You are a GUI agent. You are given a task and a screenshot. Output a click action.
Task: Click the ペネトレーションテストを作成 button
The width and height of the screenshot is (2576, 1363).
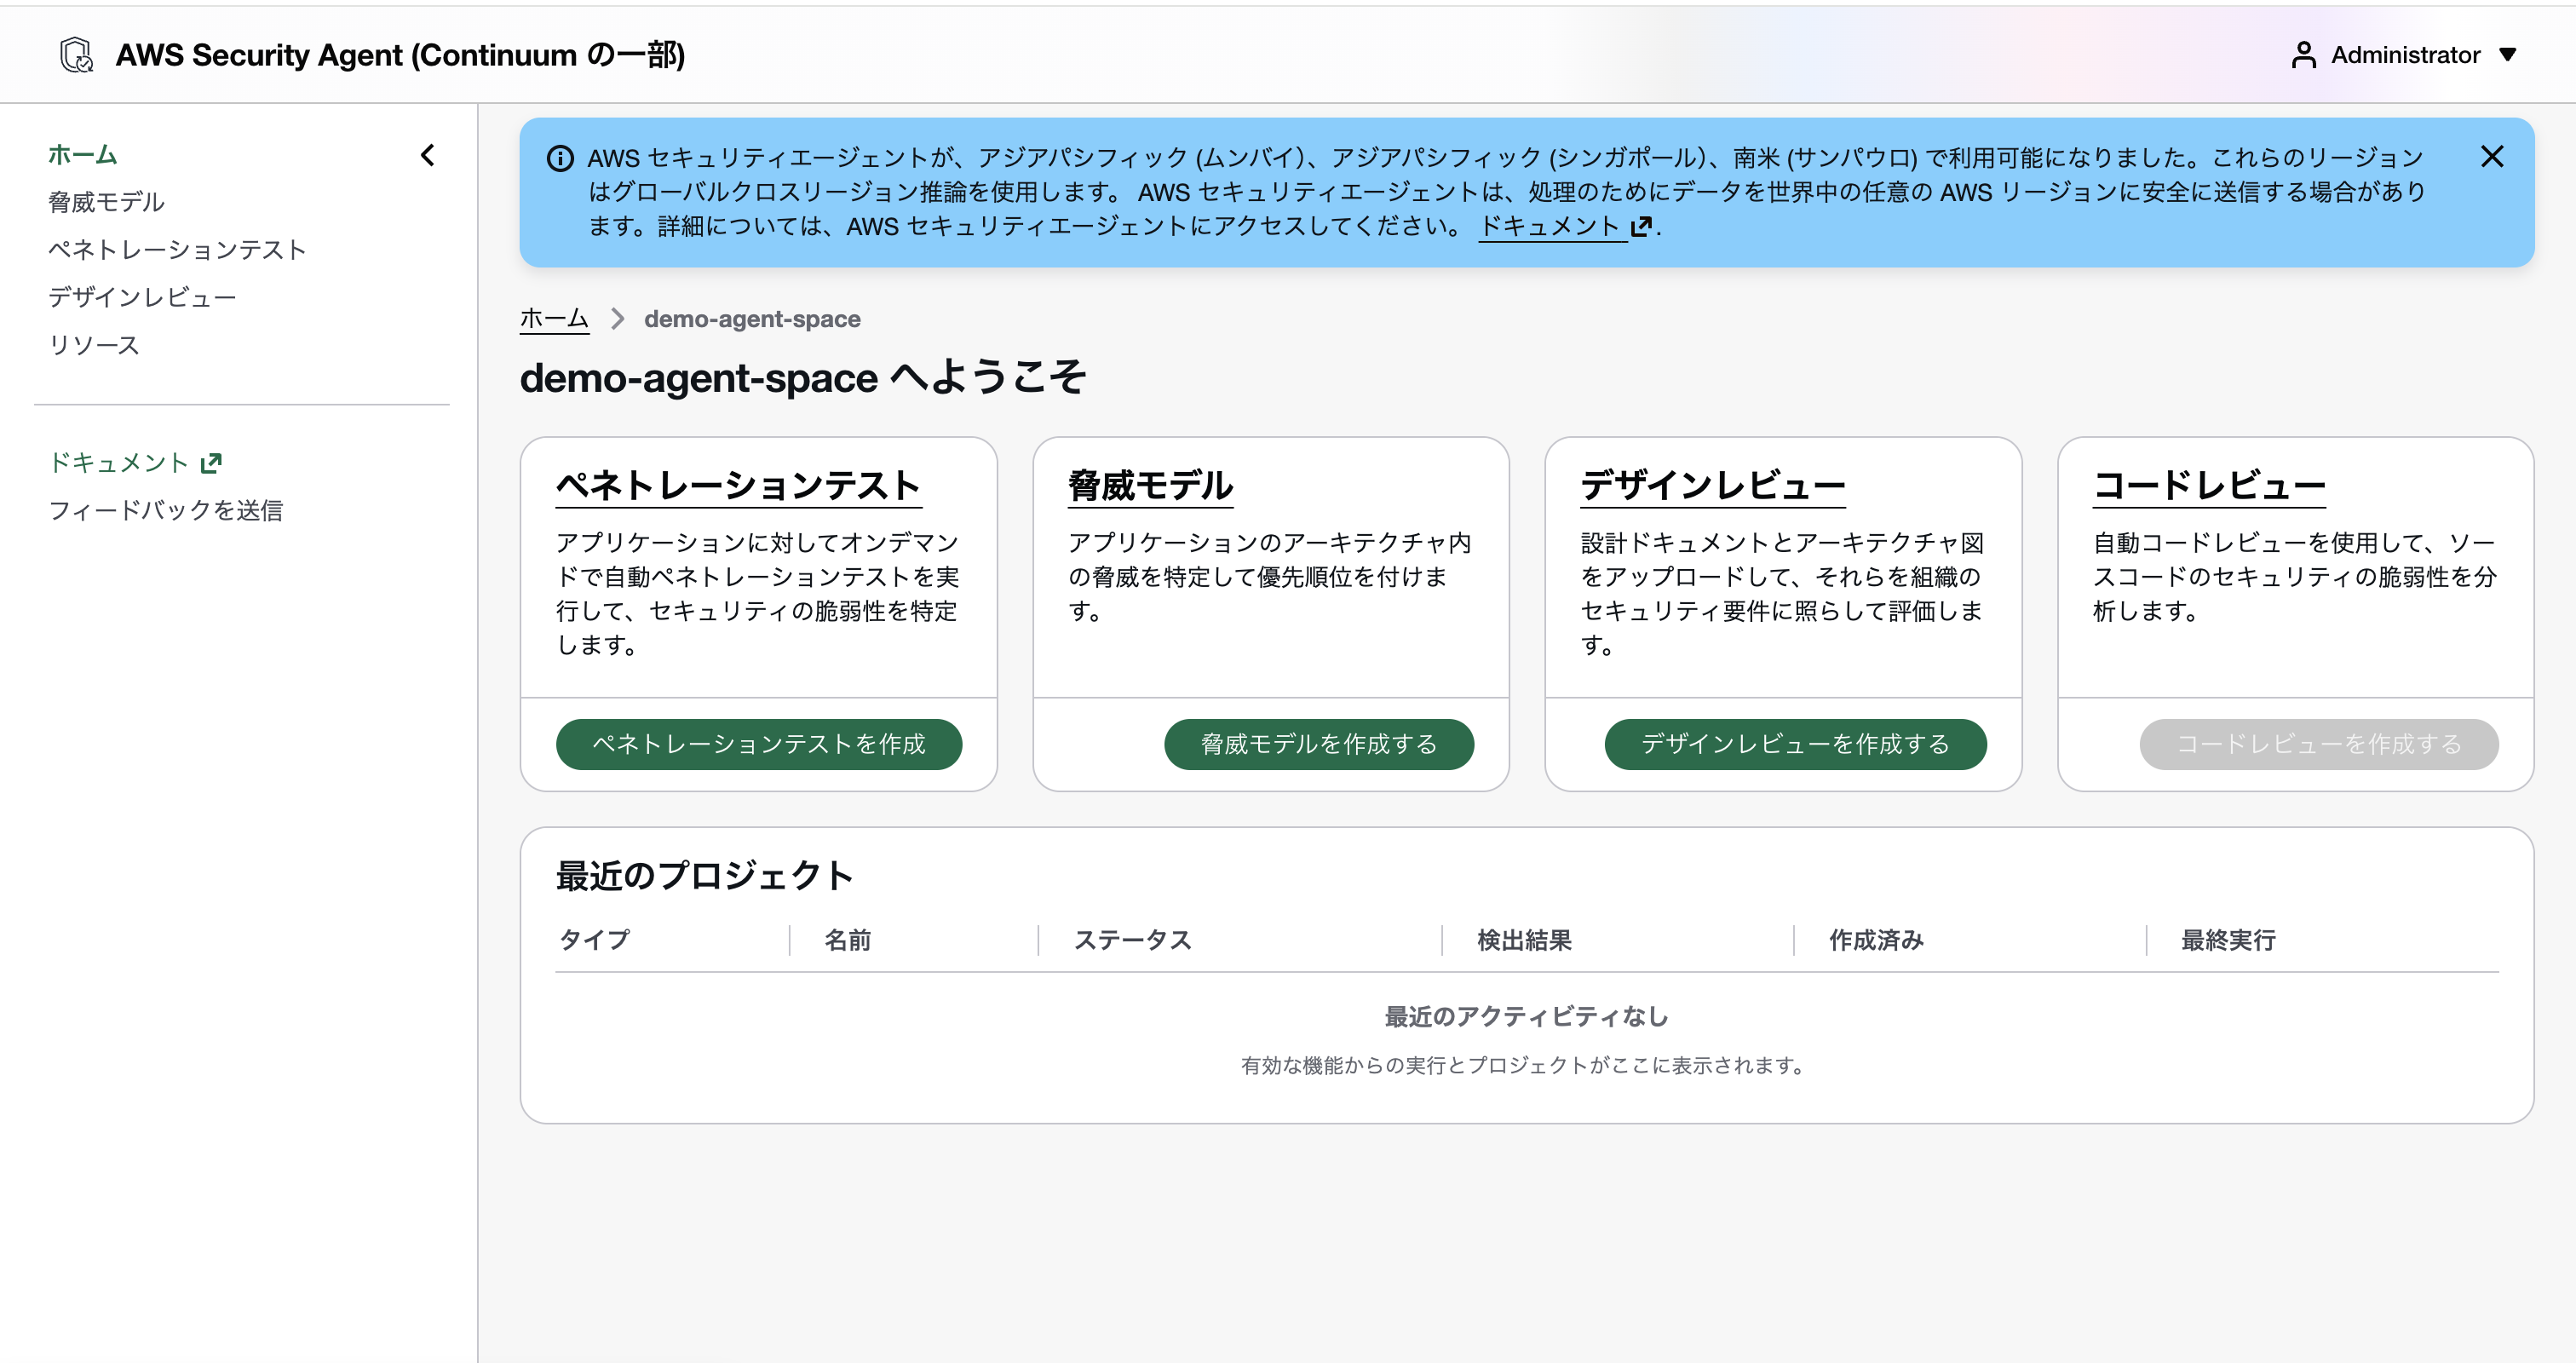[759, 744]
